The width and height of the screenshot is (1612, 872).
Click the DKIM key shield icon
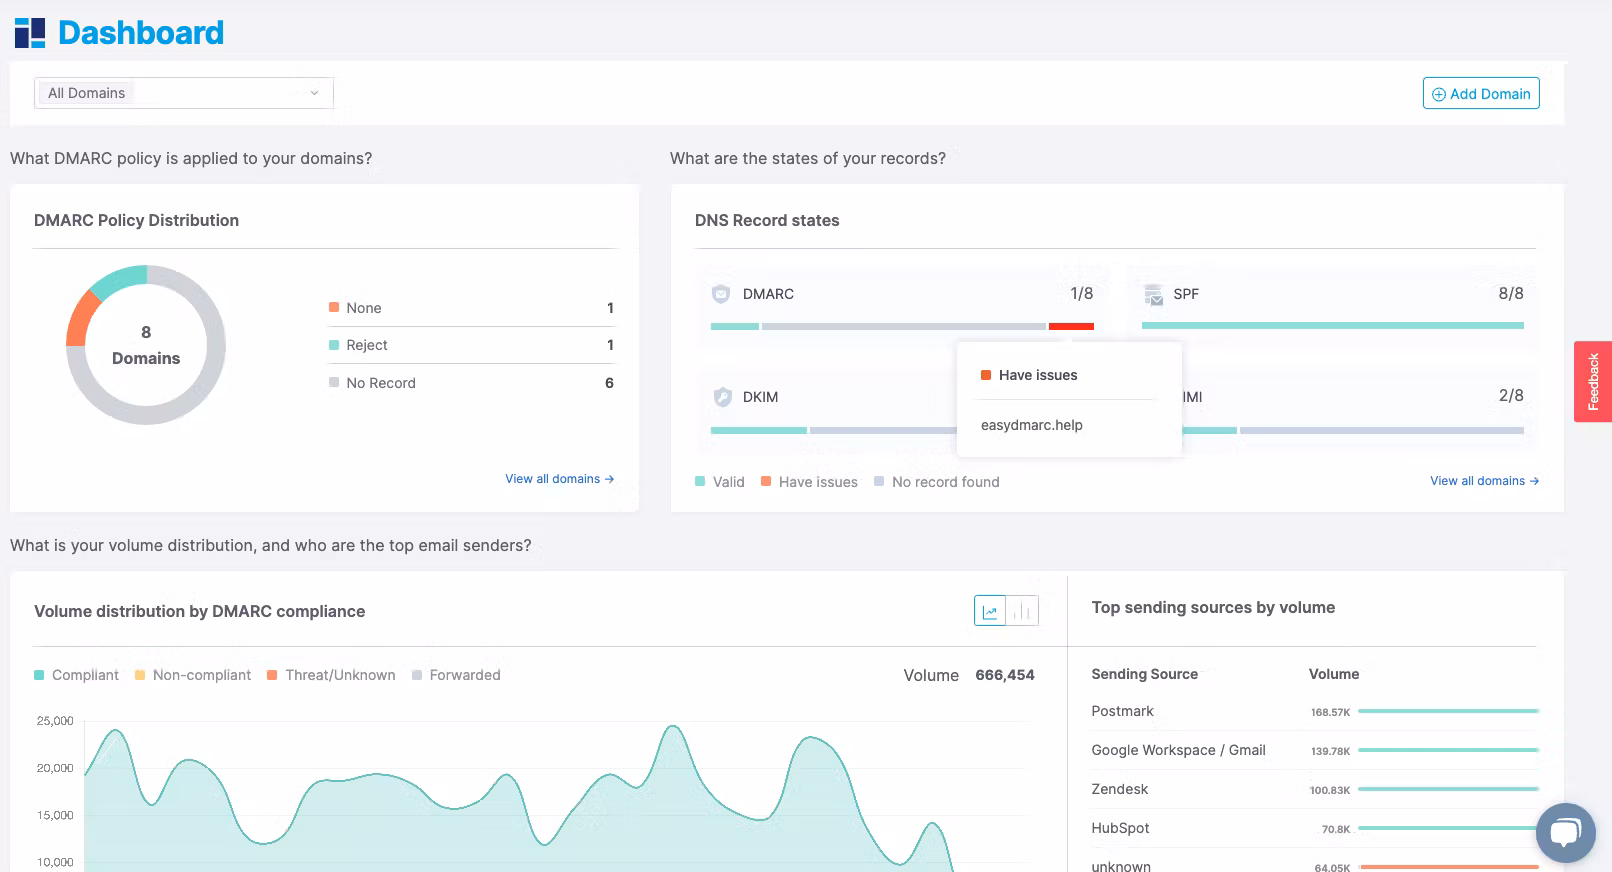pos(722,397)
